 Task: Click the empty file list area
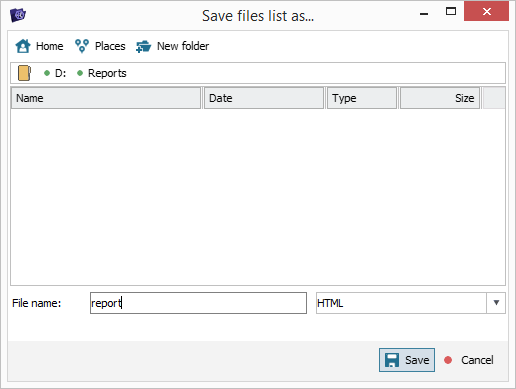tap(258, 197)
